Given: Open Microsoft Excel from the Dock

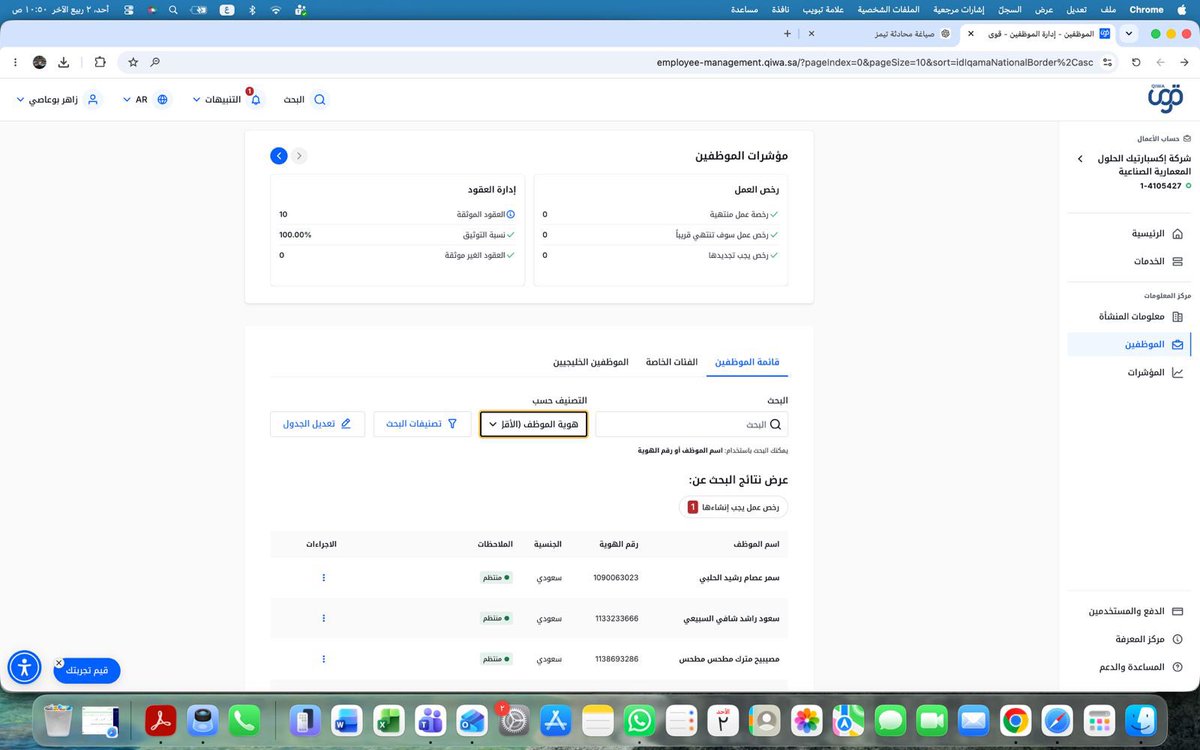Looking at the screenshot, I should 387,720.
